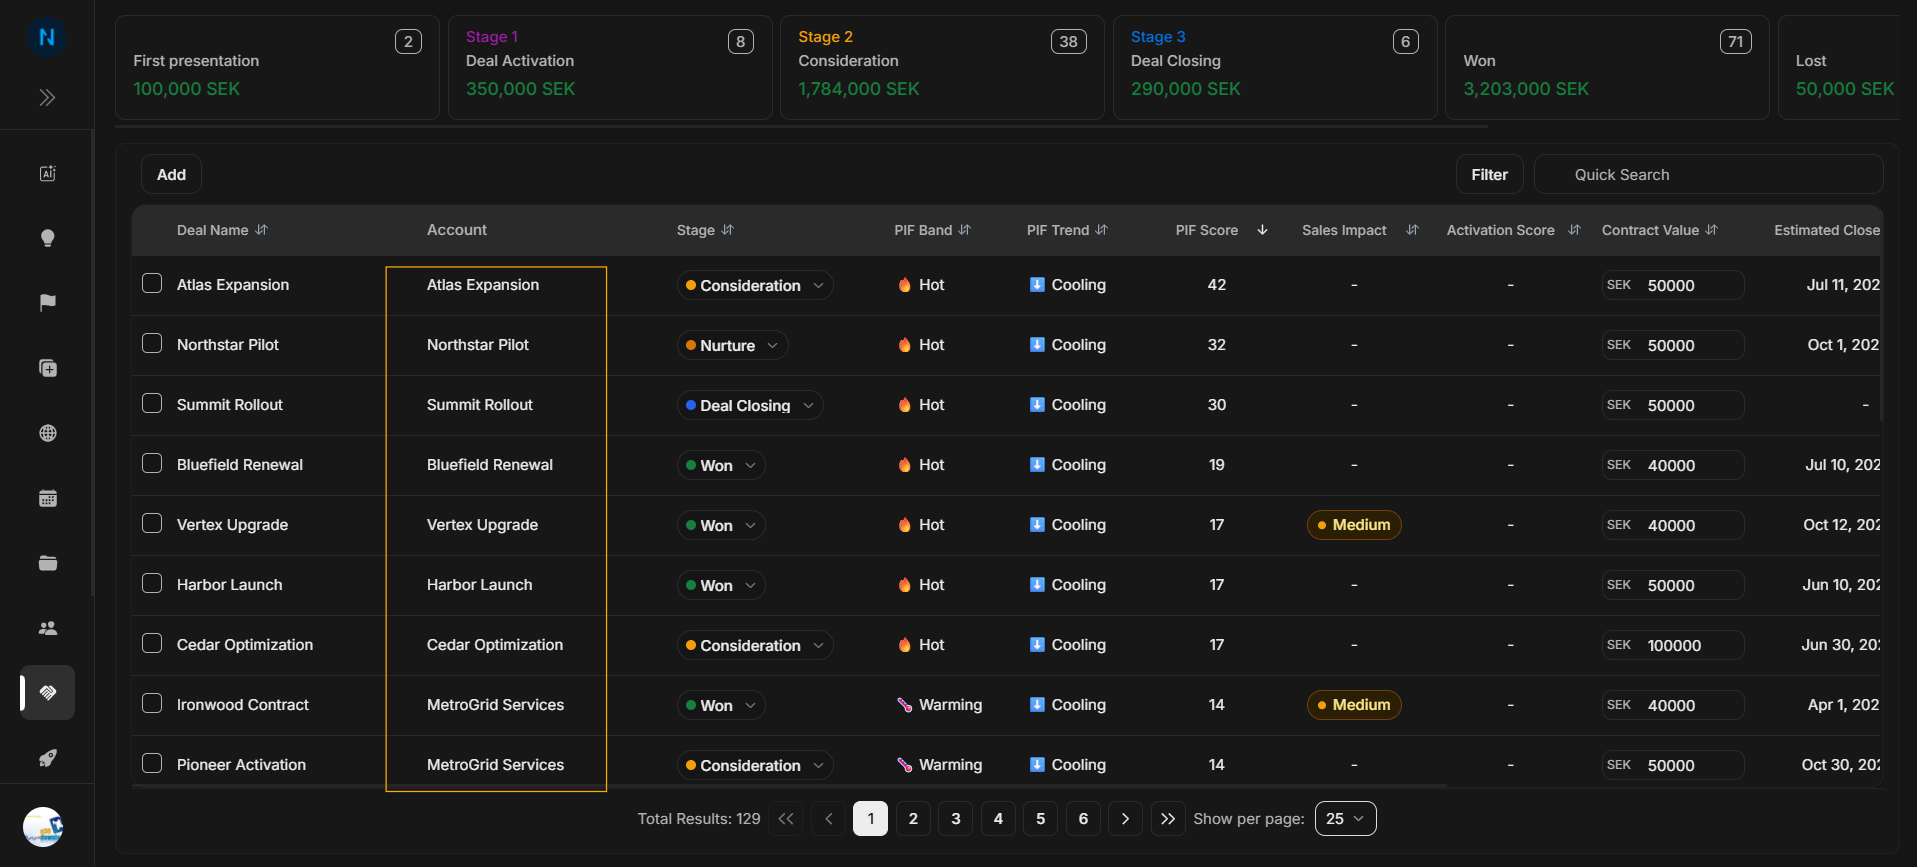Viewport: 1917px width, 867px height.
Task: Tick the Pioneer Activation row checkbox
Action: pos(152,763)
